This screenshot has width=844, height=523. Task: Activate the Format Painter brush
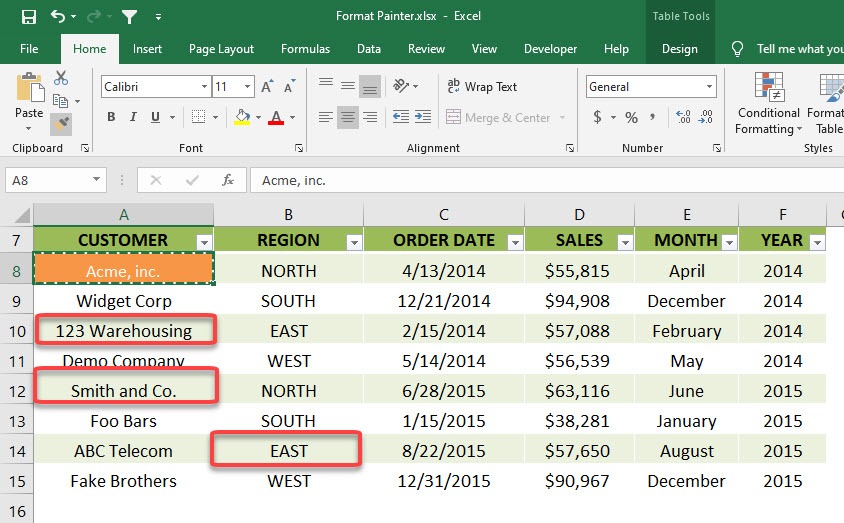click(x=61, y=124)
